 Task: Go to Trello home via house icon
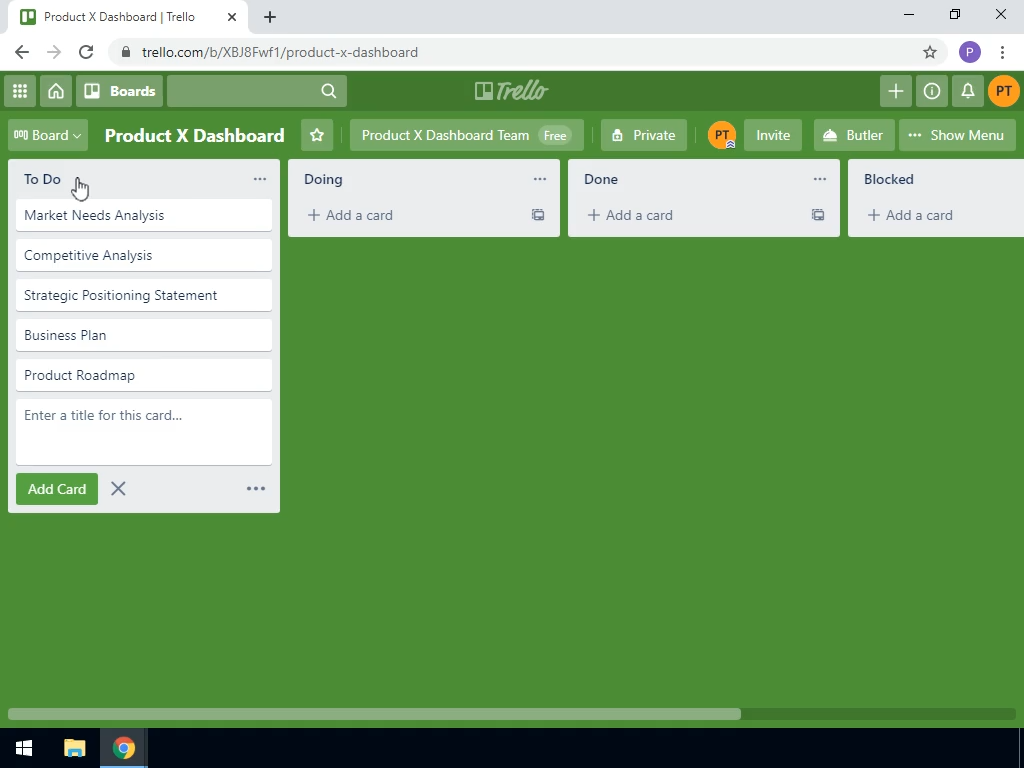pos(56,91)
